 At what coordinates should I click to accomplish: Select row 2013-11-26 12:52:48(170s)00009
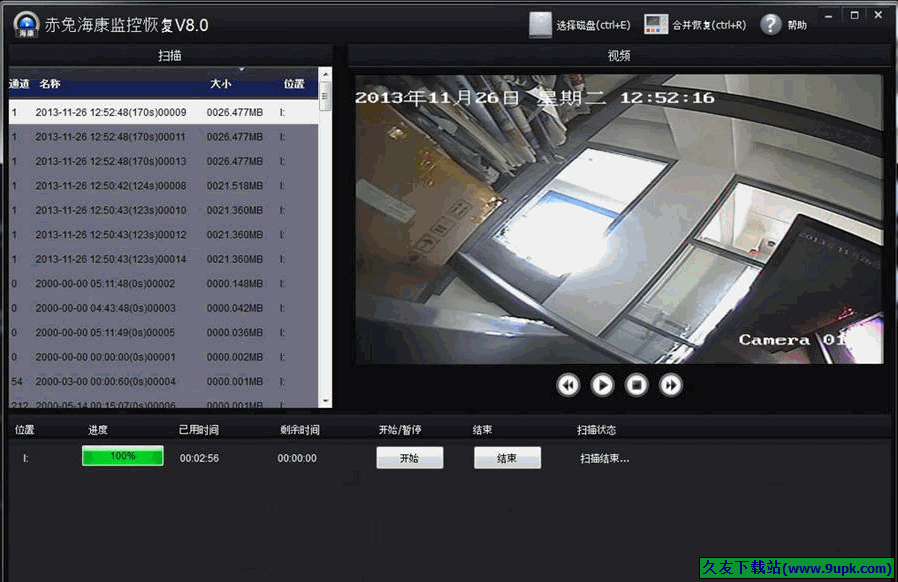[x=163, y=112]
